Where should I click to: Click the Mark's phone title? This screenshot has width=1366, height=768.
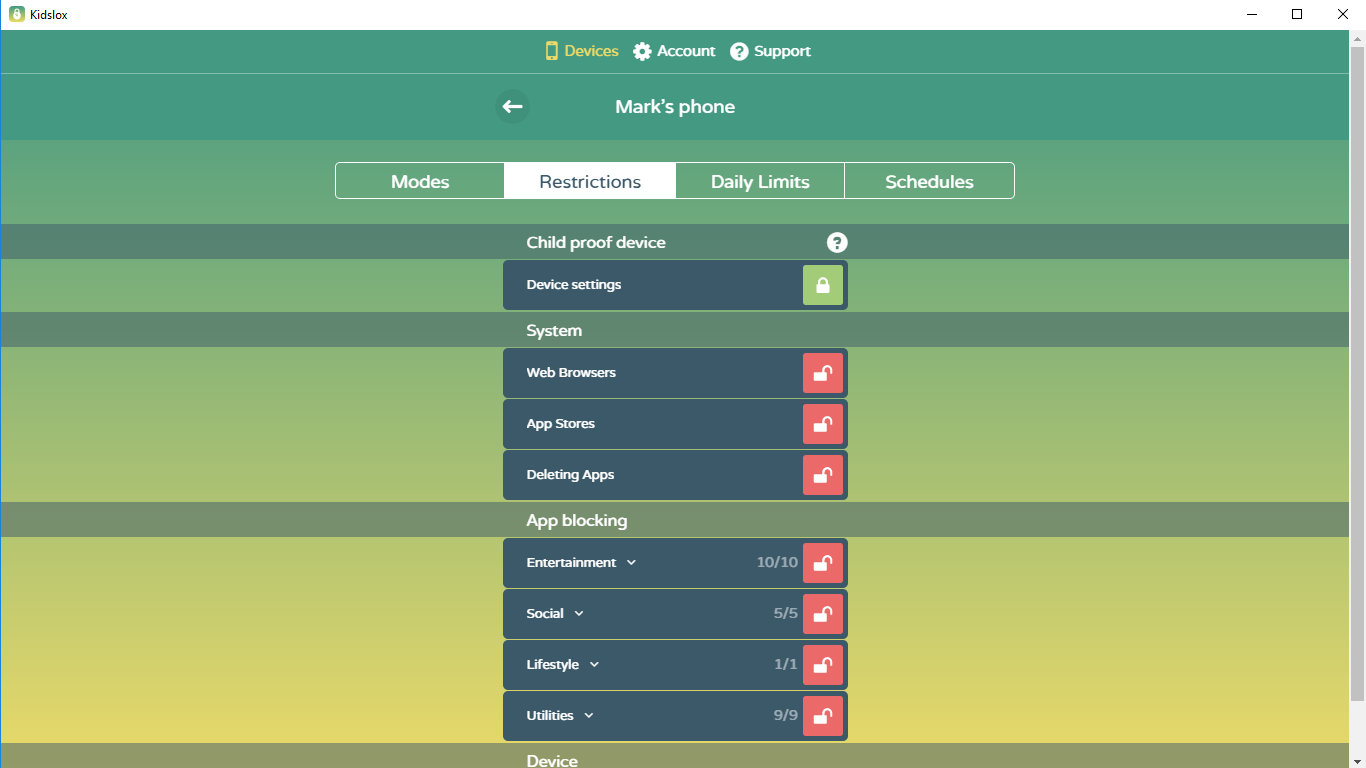(675, 107)
